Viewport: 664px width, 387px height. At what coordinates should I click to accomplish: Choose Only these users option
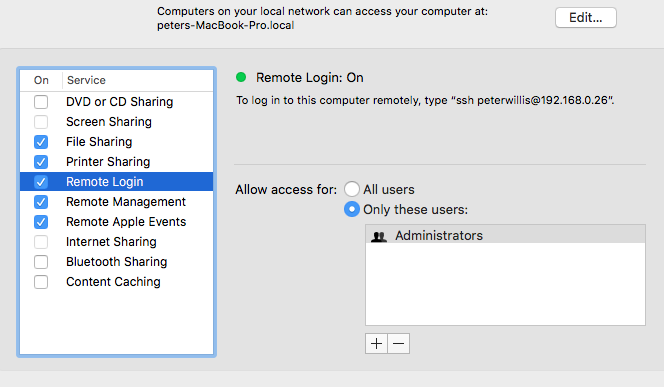pyautogui.click(x=352, y=209)
